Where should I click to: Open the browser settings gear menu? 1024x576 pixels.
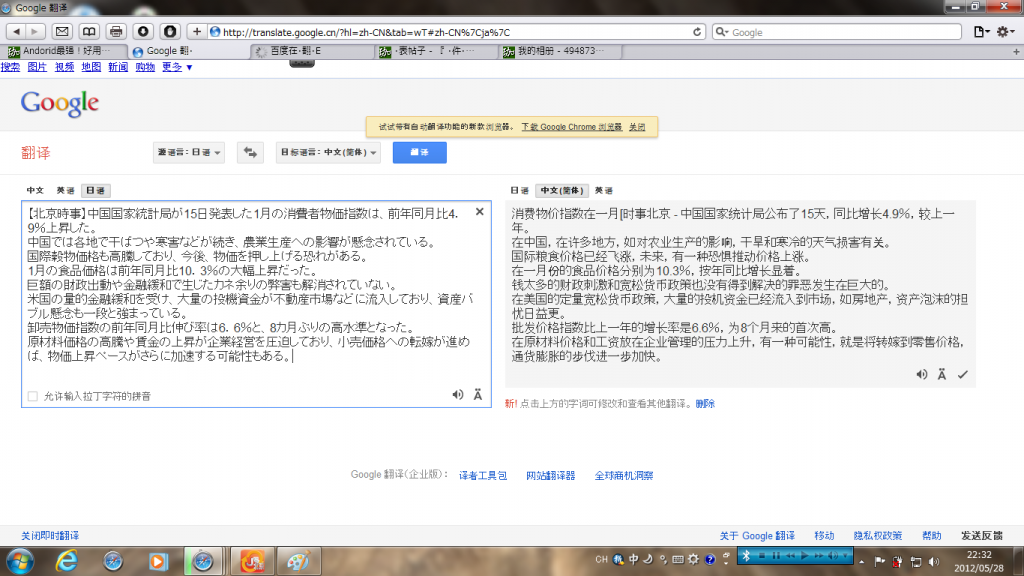tap(1006, 31)
